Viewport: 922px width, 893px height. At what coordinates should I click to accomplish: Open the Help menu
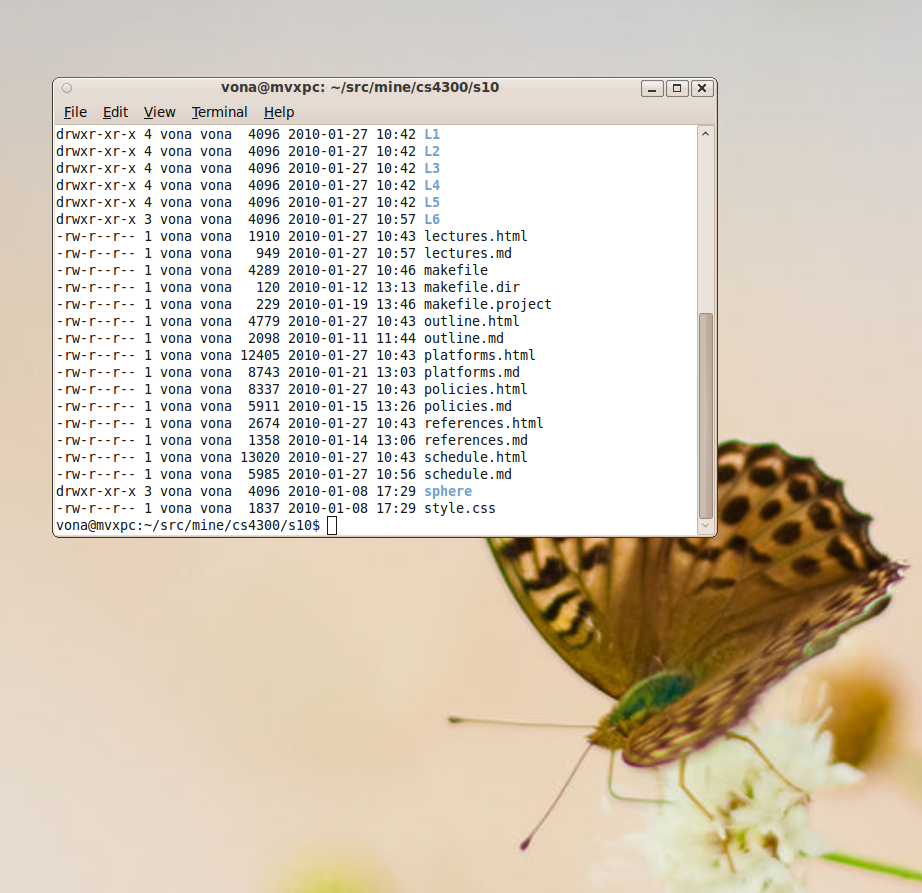pos(279,112)
